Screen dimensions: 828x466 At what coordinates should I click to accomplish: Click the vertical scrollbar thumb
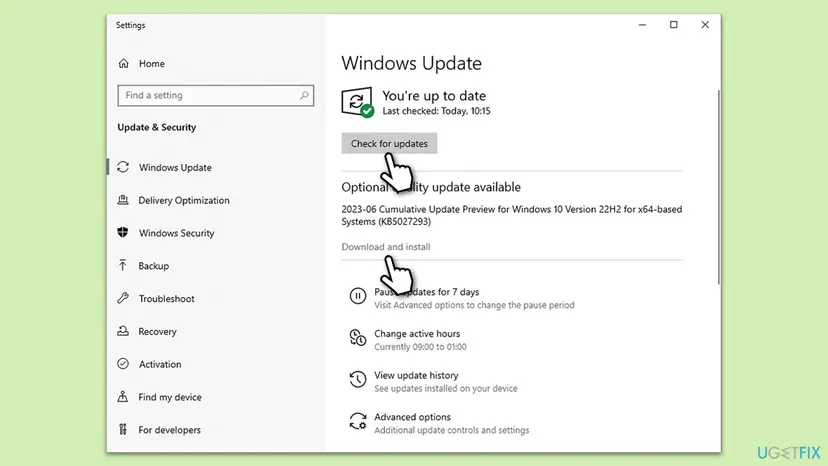click(718, 188)
